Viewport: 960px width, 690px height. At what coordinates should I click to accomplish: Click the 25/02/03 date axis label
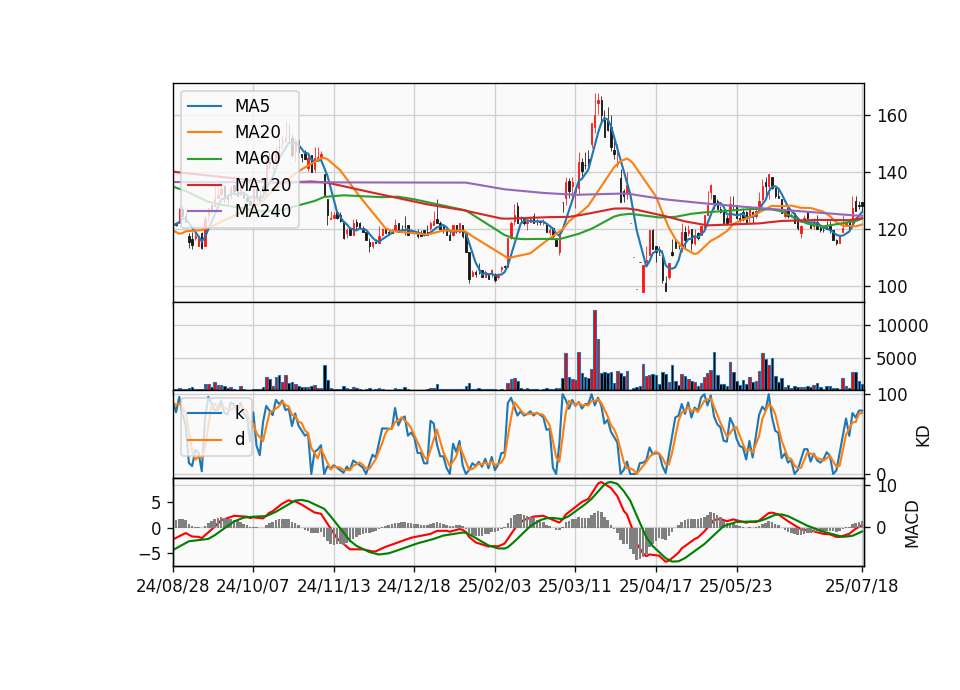coord(495,587)
